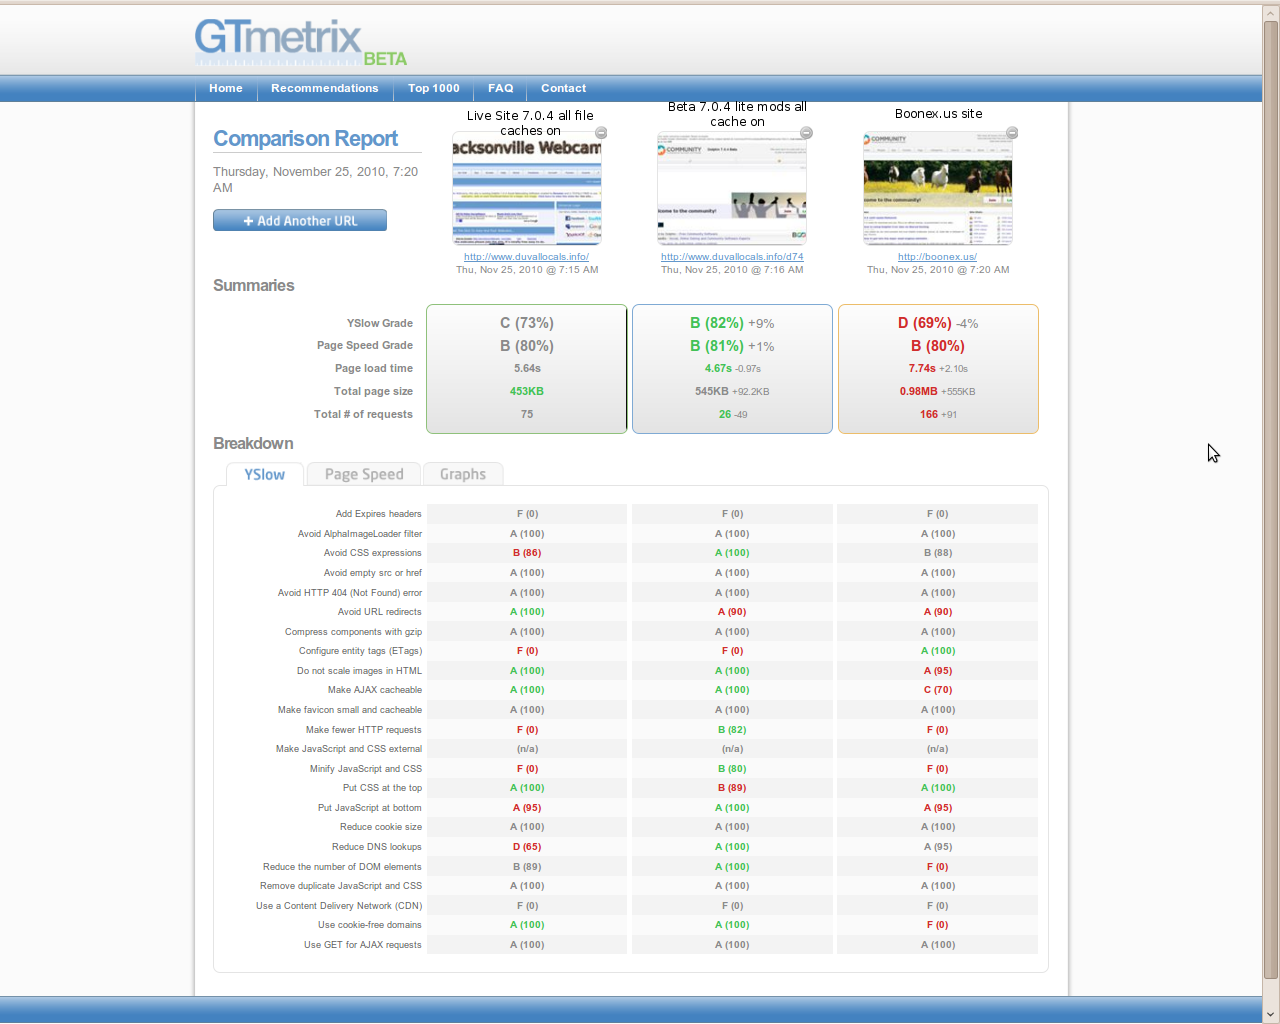Switch to the Graphs tab
Screen dimensions: 1280x1024
click(x=462, y=475)
